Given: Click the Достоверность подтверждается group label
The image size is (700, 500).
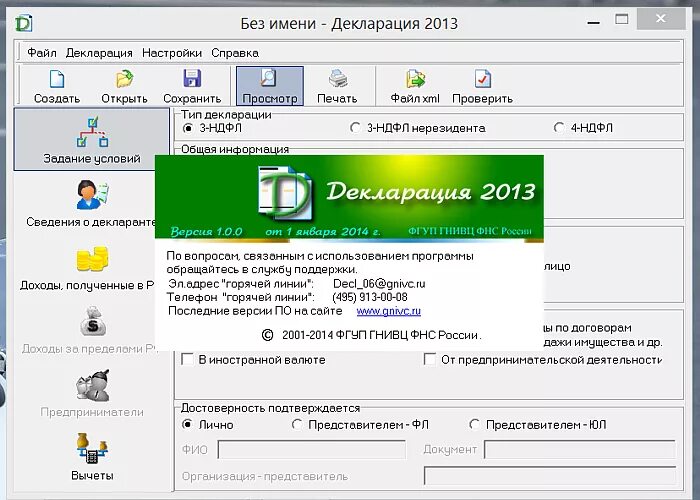Looking at the screenshot, I should (270, 408).
